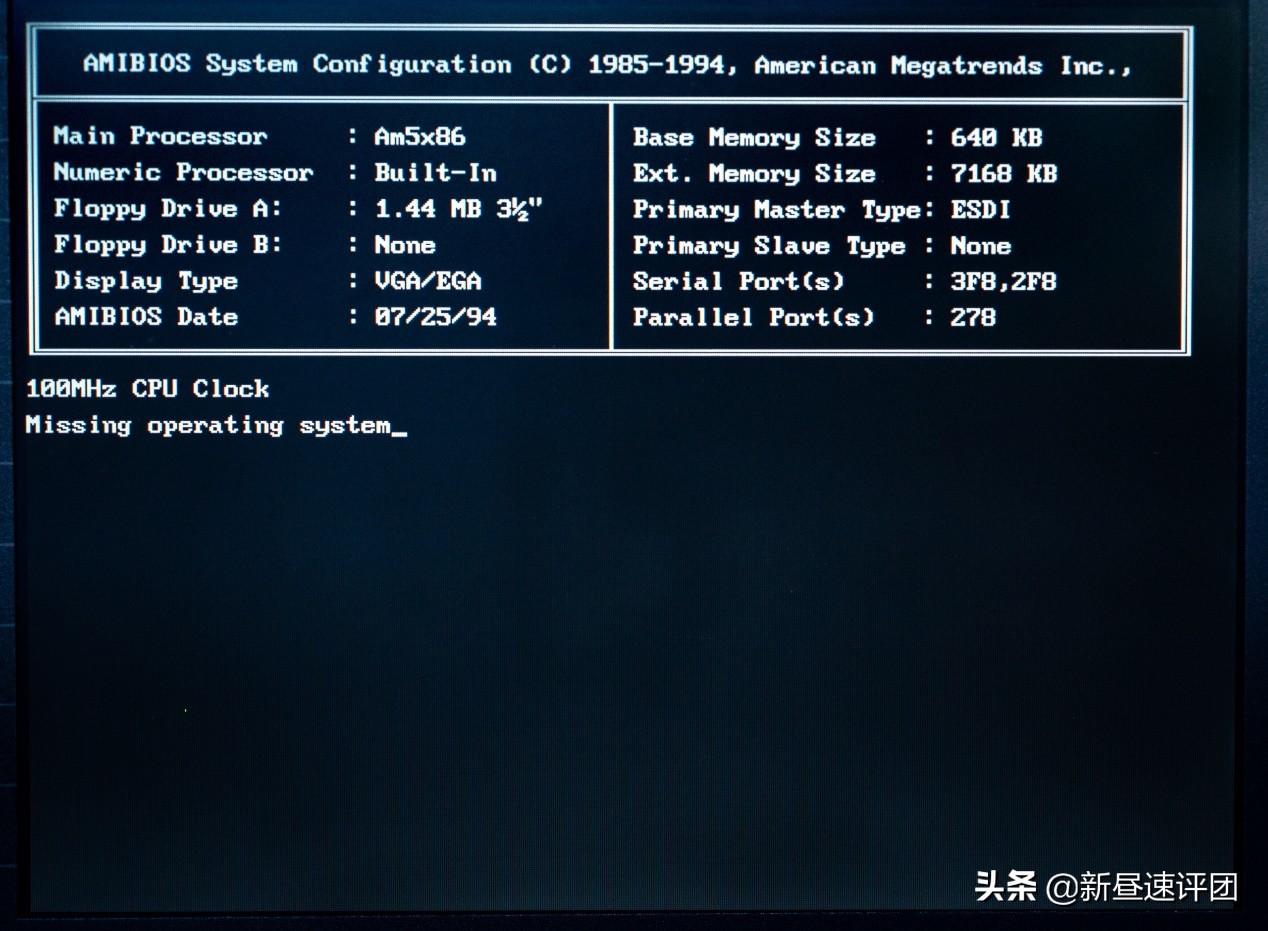Click the "Floppy Drive B:" label

(x=168, y=245)
